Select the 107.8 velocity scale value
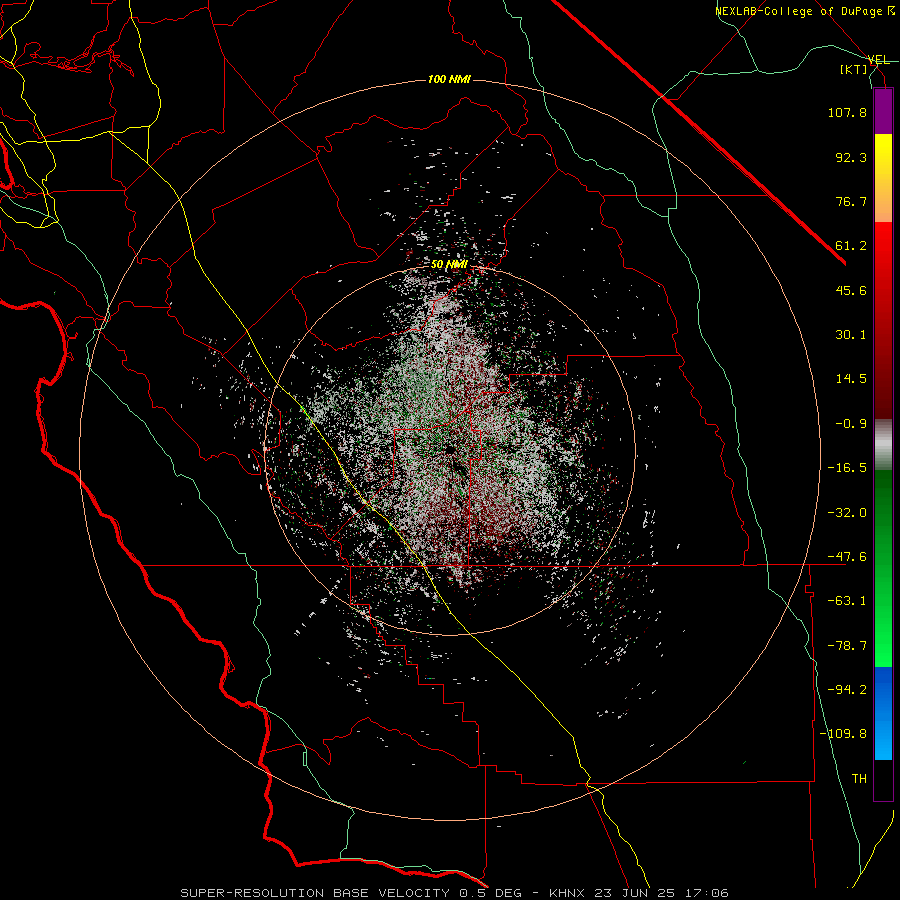This screenshot has width=900, height=900. click(847, 112)
